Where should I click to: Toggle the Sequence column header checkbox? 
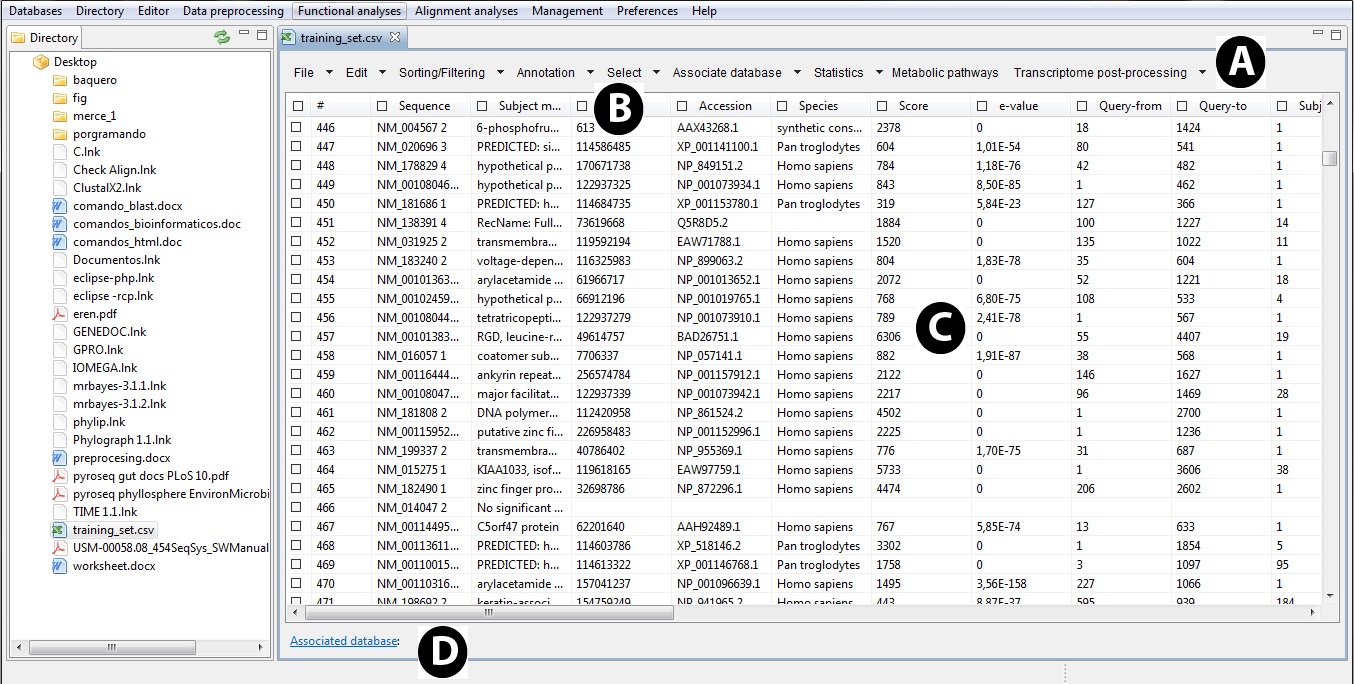[382, 106]
